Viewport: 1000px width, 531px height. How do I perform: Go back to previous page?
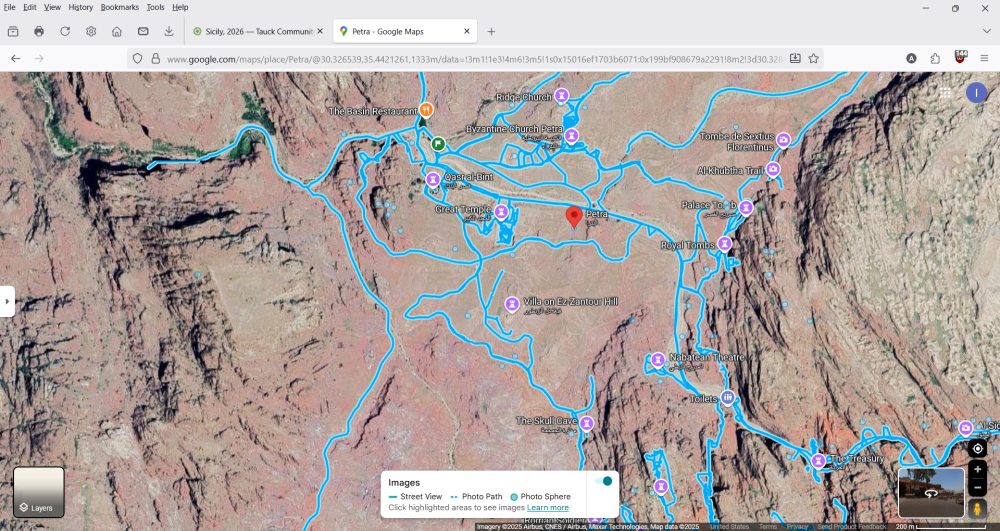(16, 59)
